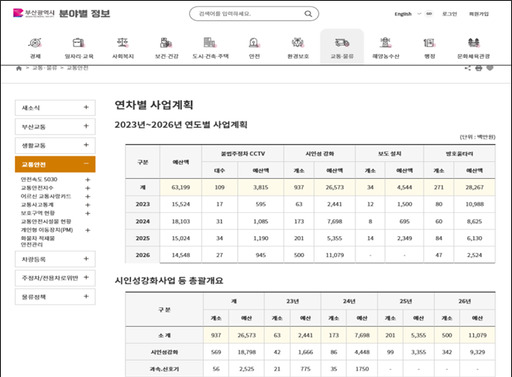The height and width of the screenshot is (377, 512).
Task: Open the 사회복지 scales icon
Action: [123, 43]
